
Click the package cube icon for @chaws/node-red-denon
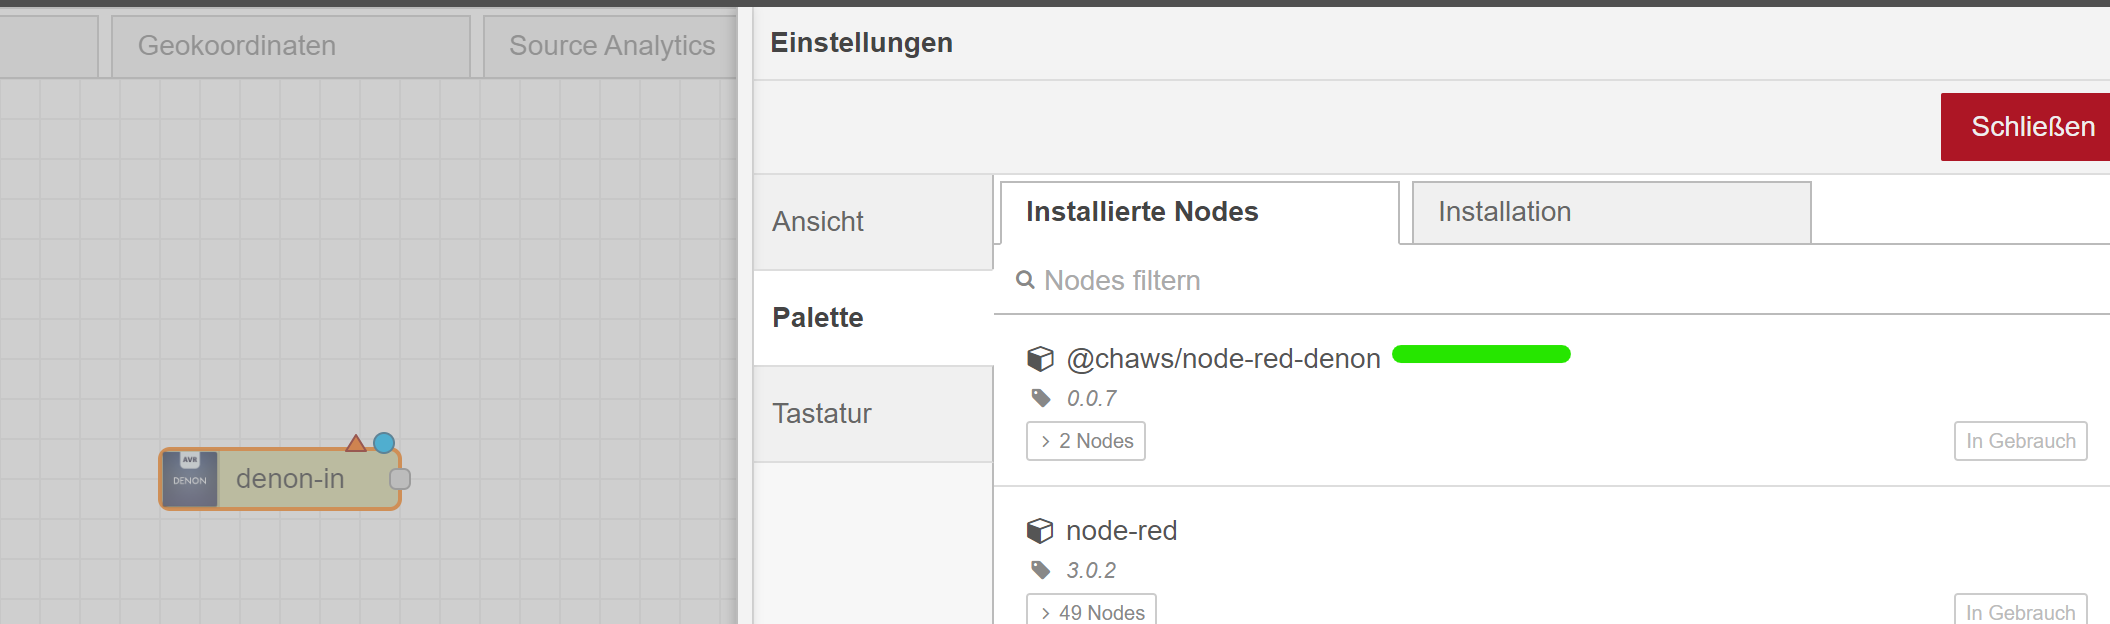(1040, 358)
